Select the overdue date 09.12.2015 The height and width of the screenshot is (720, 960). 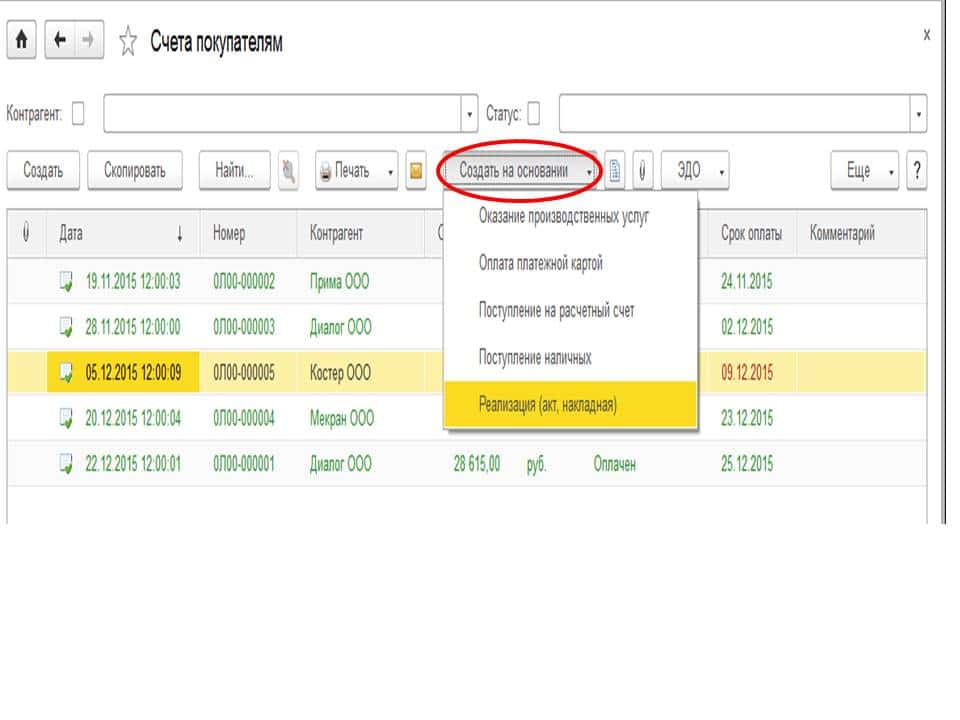(x=746, y=372)
